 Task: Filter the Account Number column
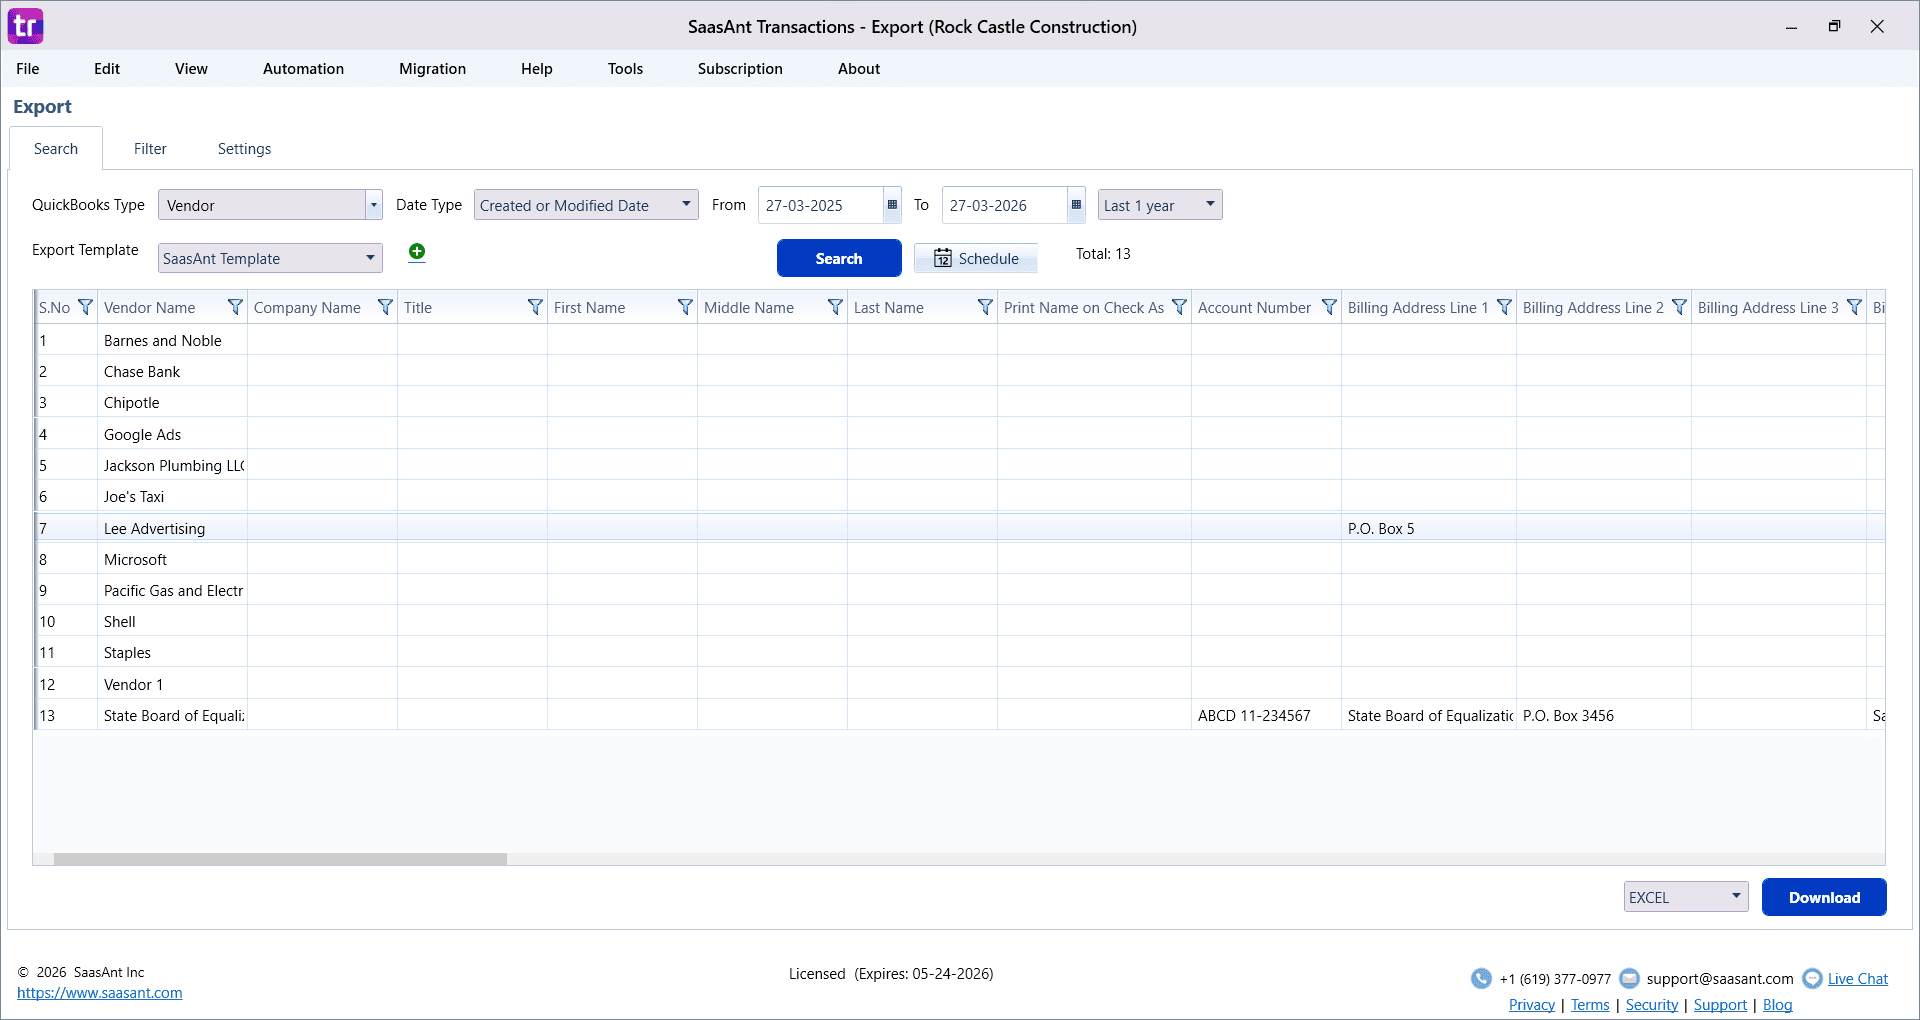(x=1329, y=307)
